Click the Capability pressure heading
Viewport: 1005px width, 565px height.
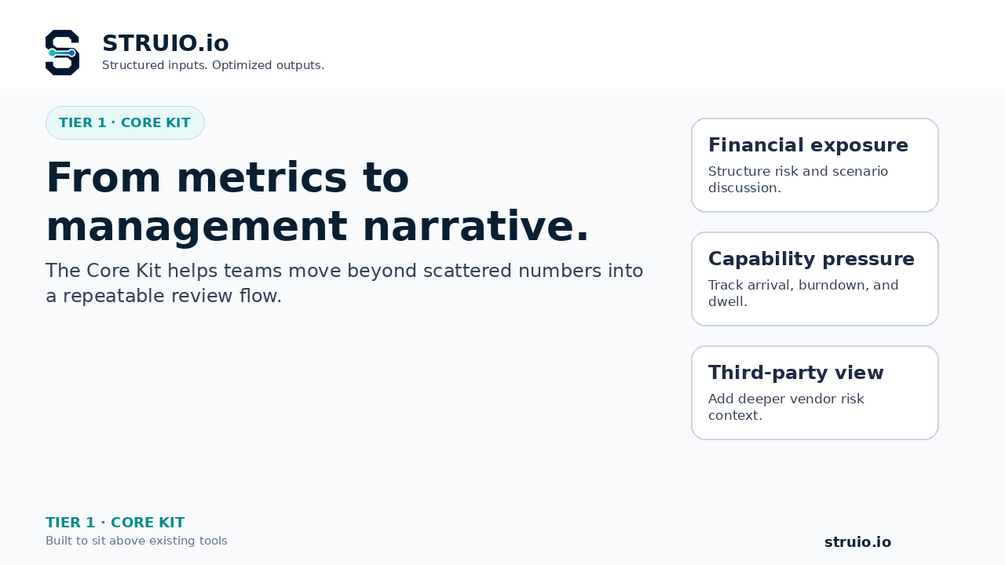pyautogui.click(x=811, y=259)
